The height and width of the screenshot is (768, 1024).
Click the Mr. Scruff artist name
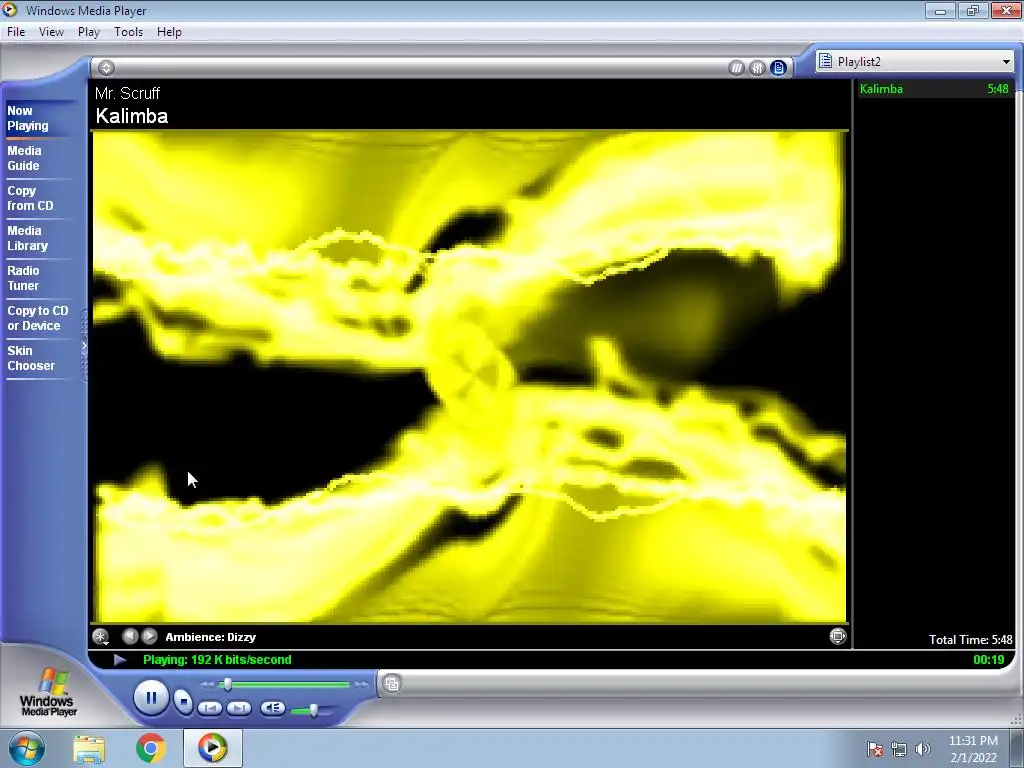[127, 93]
